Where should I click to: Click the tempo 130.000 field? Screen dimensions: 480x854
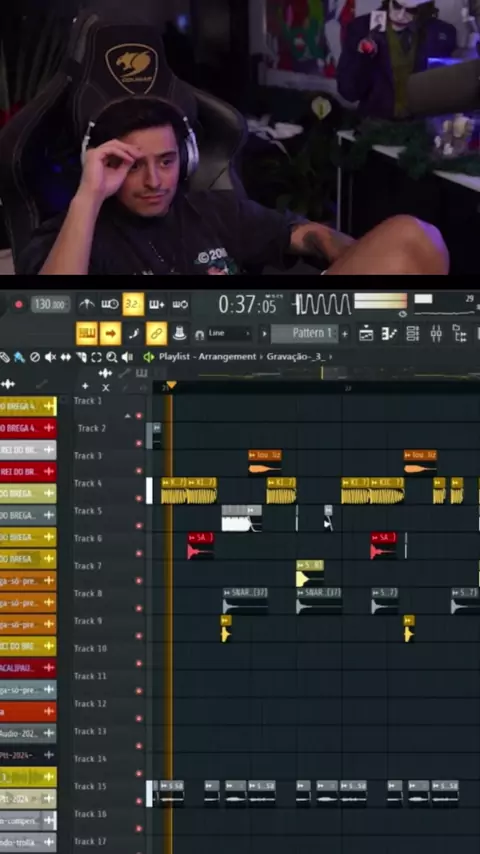point(50,304)
